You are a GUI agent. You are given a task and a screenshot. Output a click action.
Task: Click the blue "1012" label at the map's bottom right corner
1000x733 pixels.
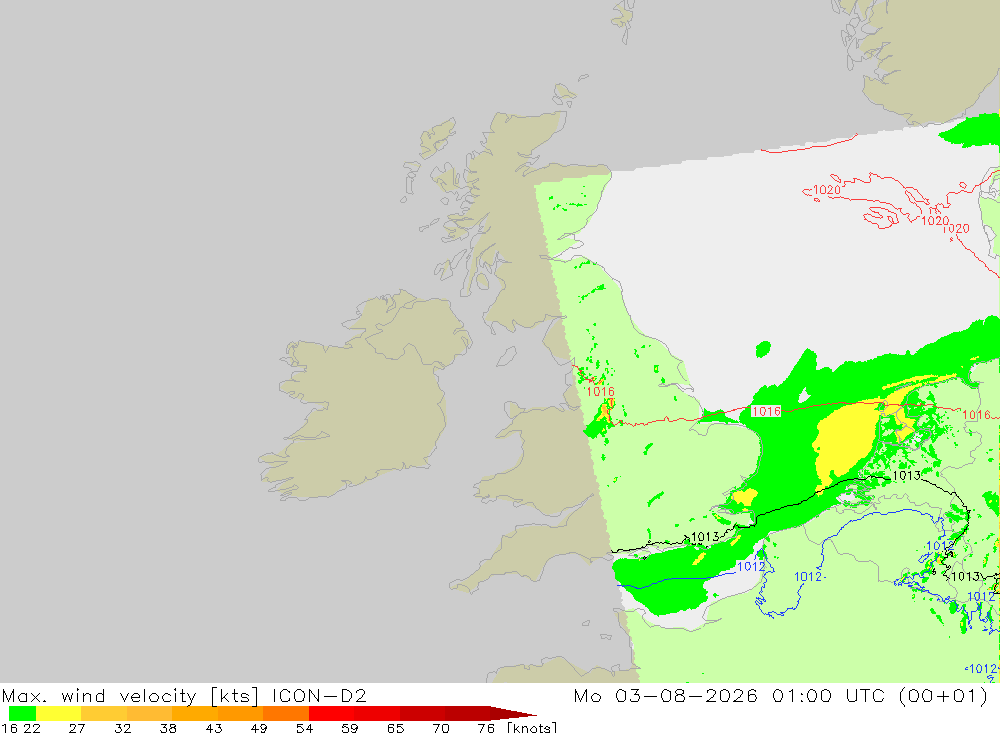[x=983, y=669]
